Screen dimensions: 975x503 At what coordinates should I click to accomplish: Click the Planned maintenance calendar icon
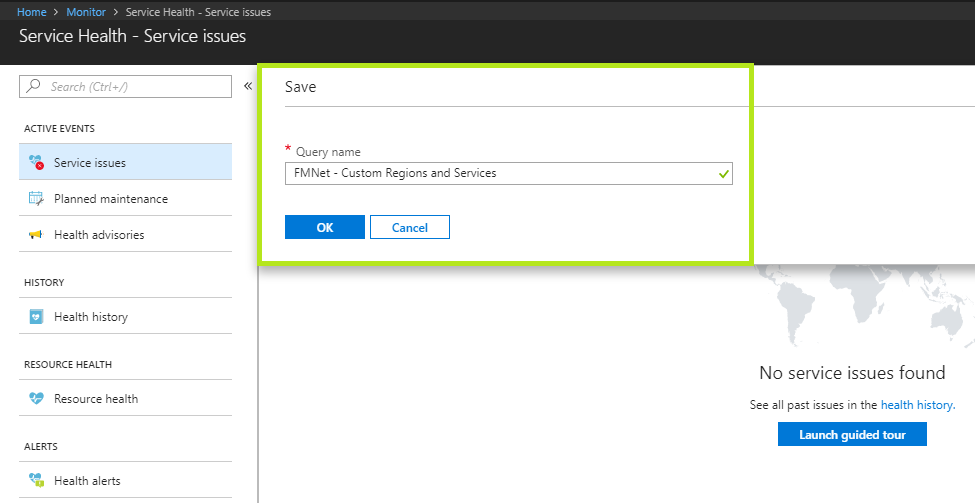click(36, 198)
